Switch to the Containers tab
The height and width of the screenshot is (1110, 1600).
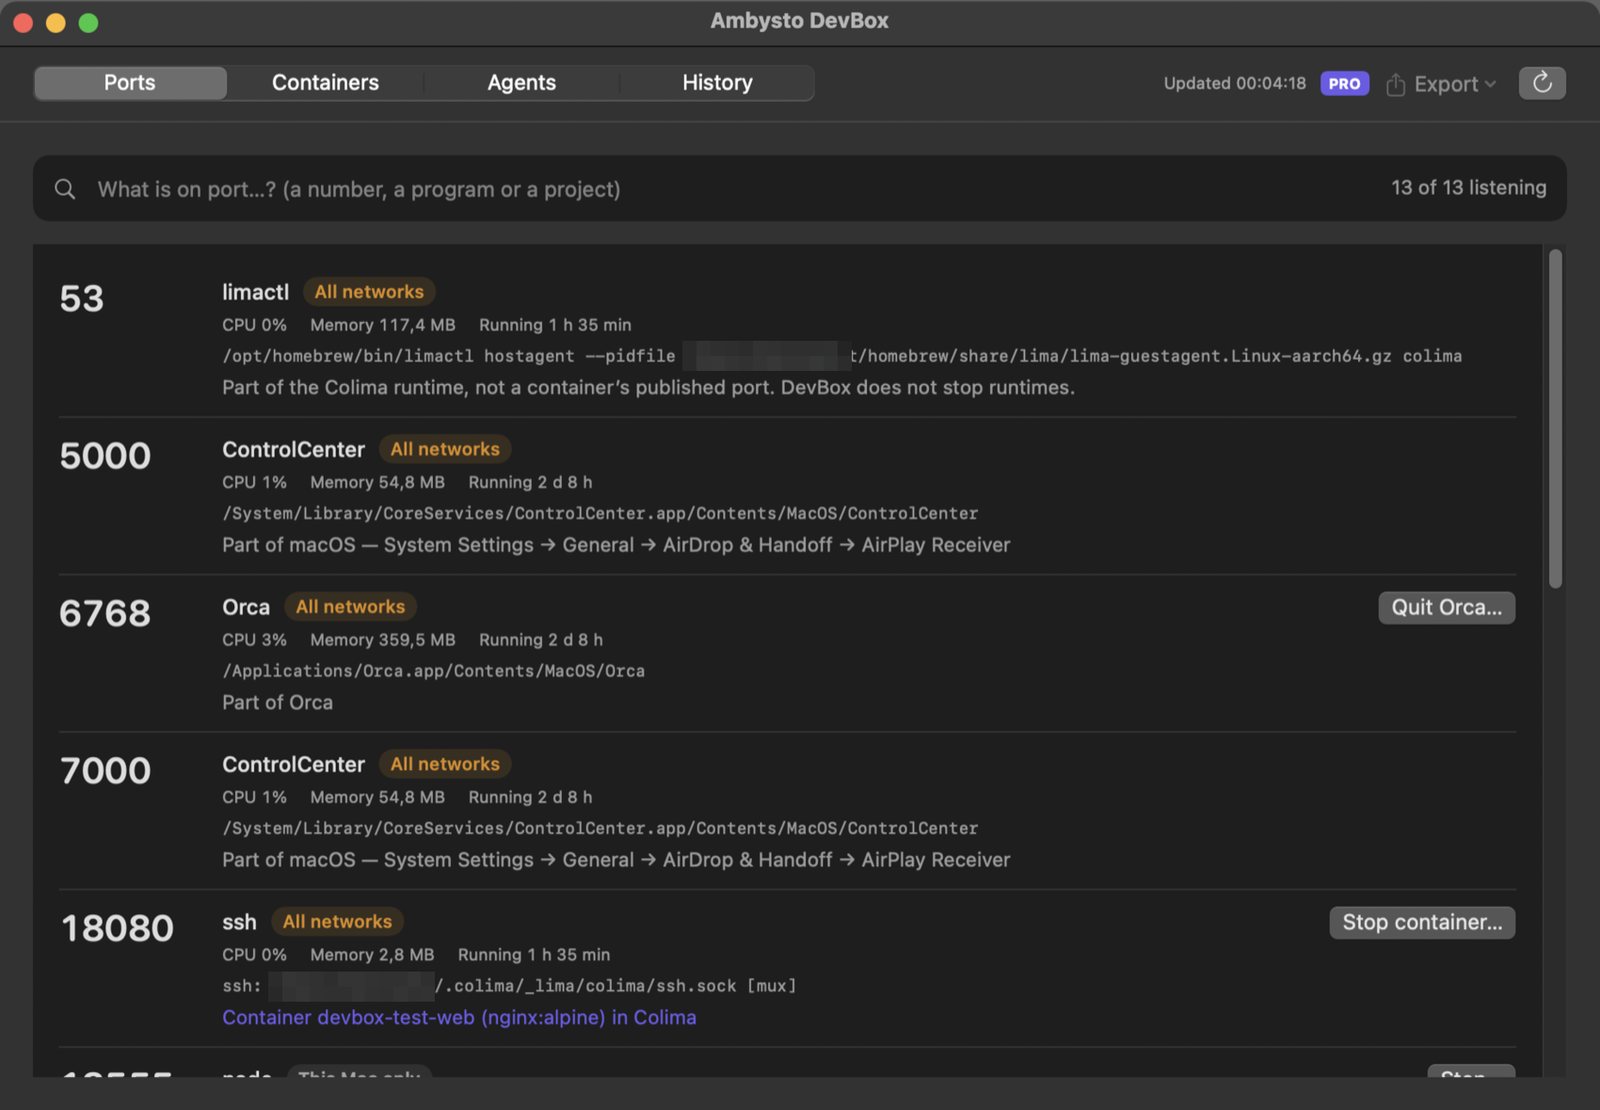pyautogui.click(x=325, y=83)
